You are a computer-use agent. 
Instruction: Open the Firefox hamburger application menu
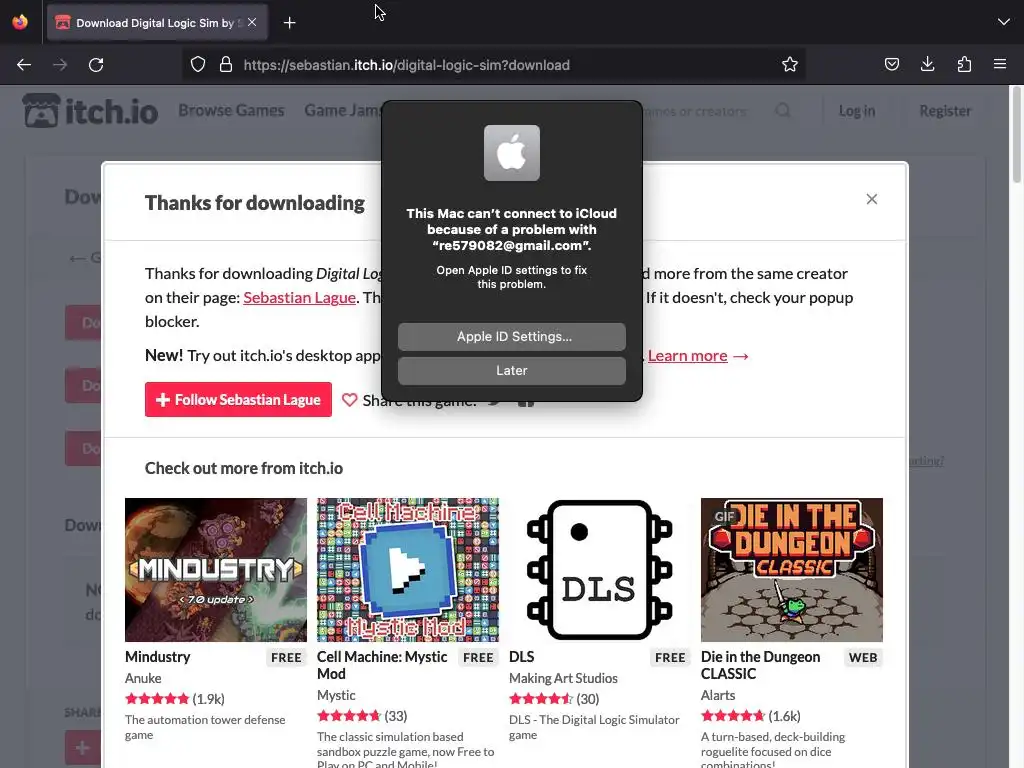click(1000, 64)
